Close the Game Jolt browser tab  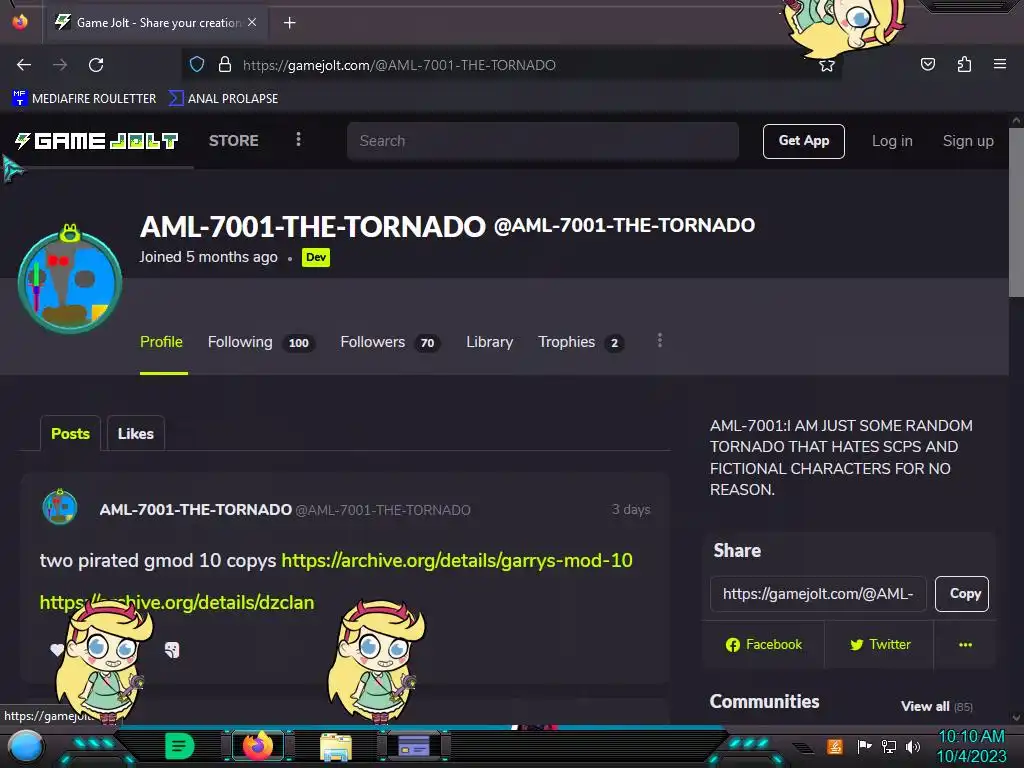(252, 22)
